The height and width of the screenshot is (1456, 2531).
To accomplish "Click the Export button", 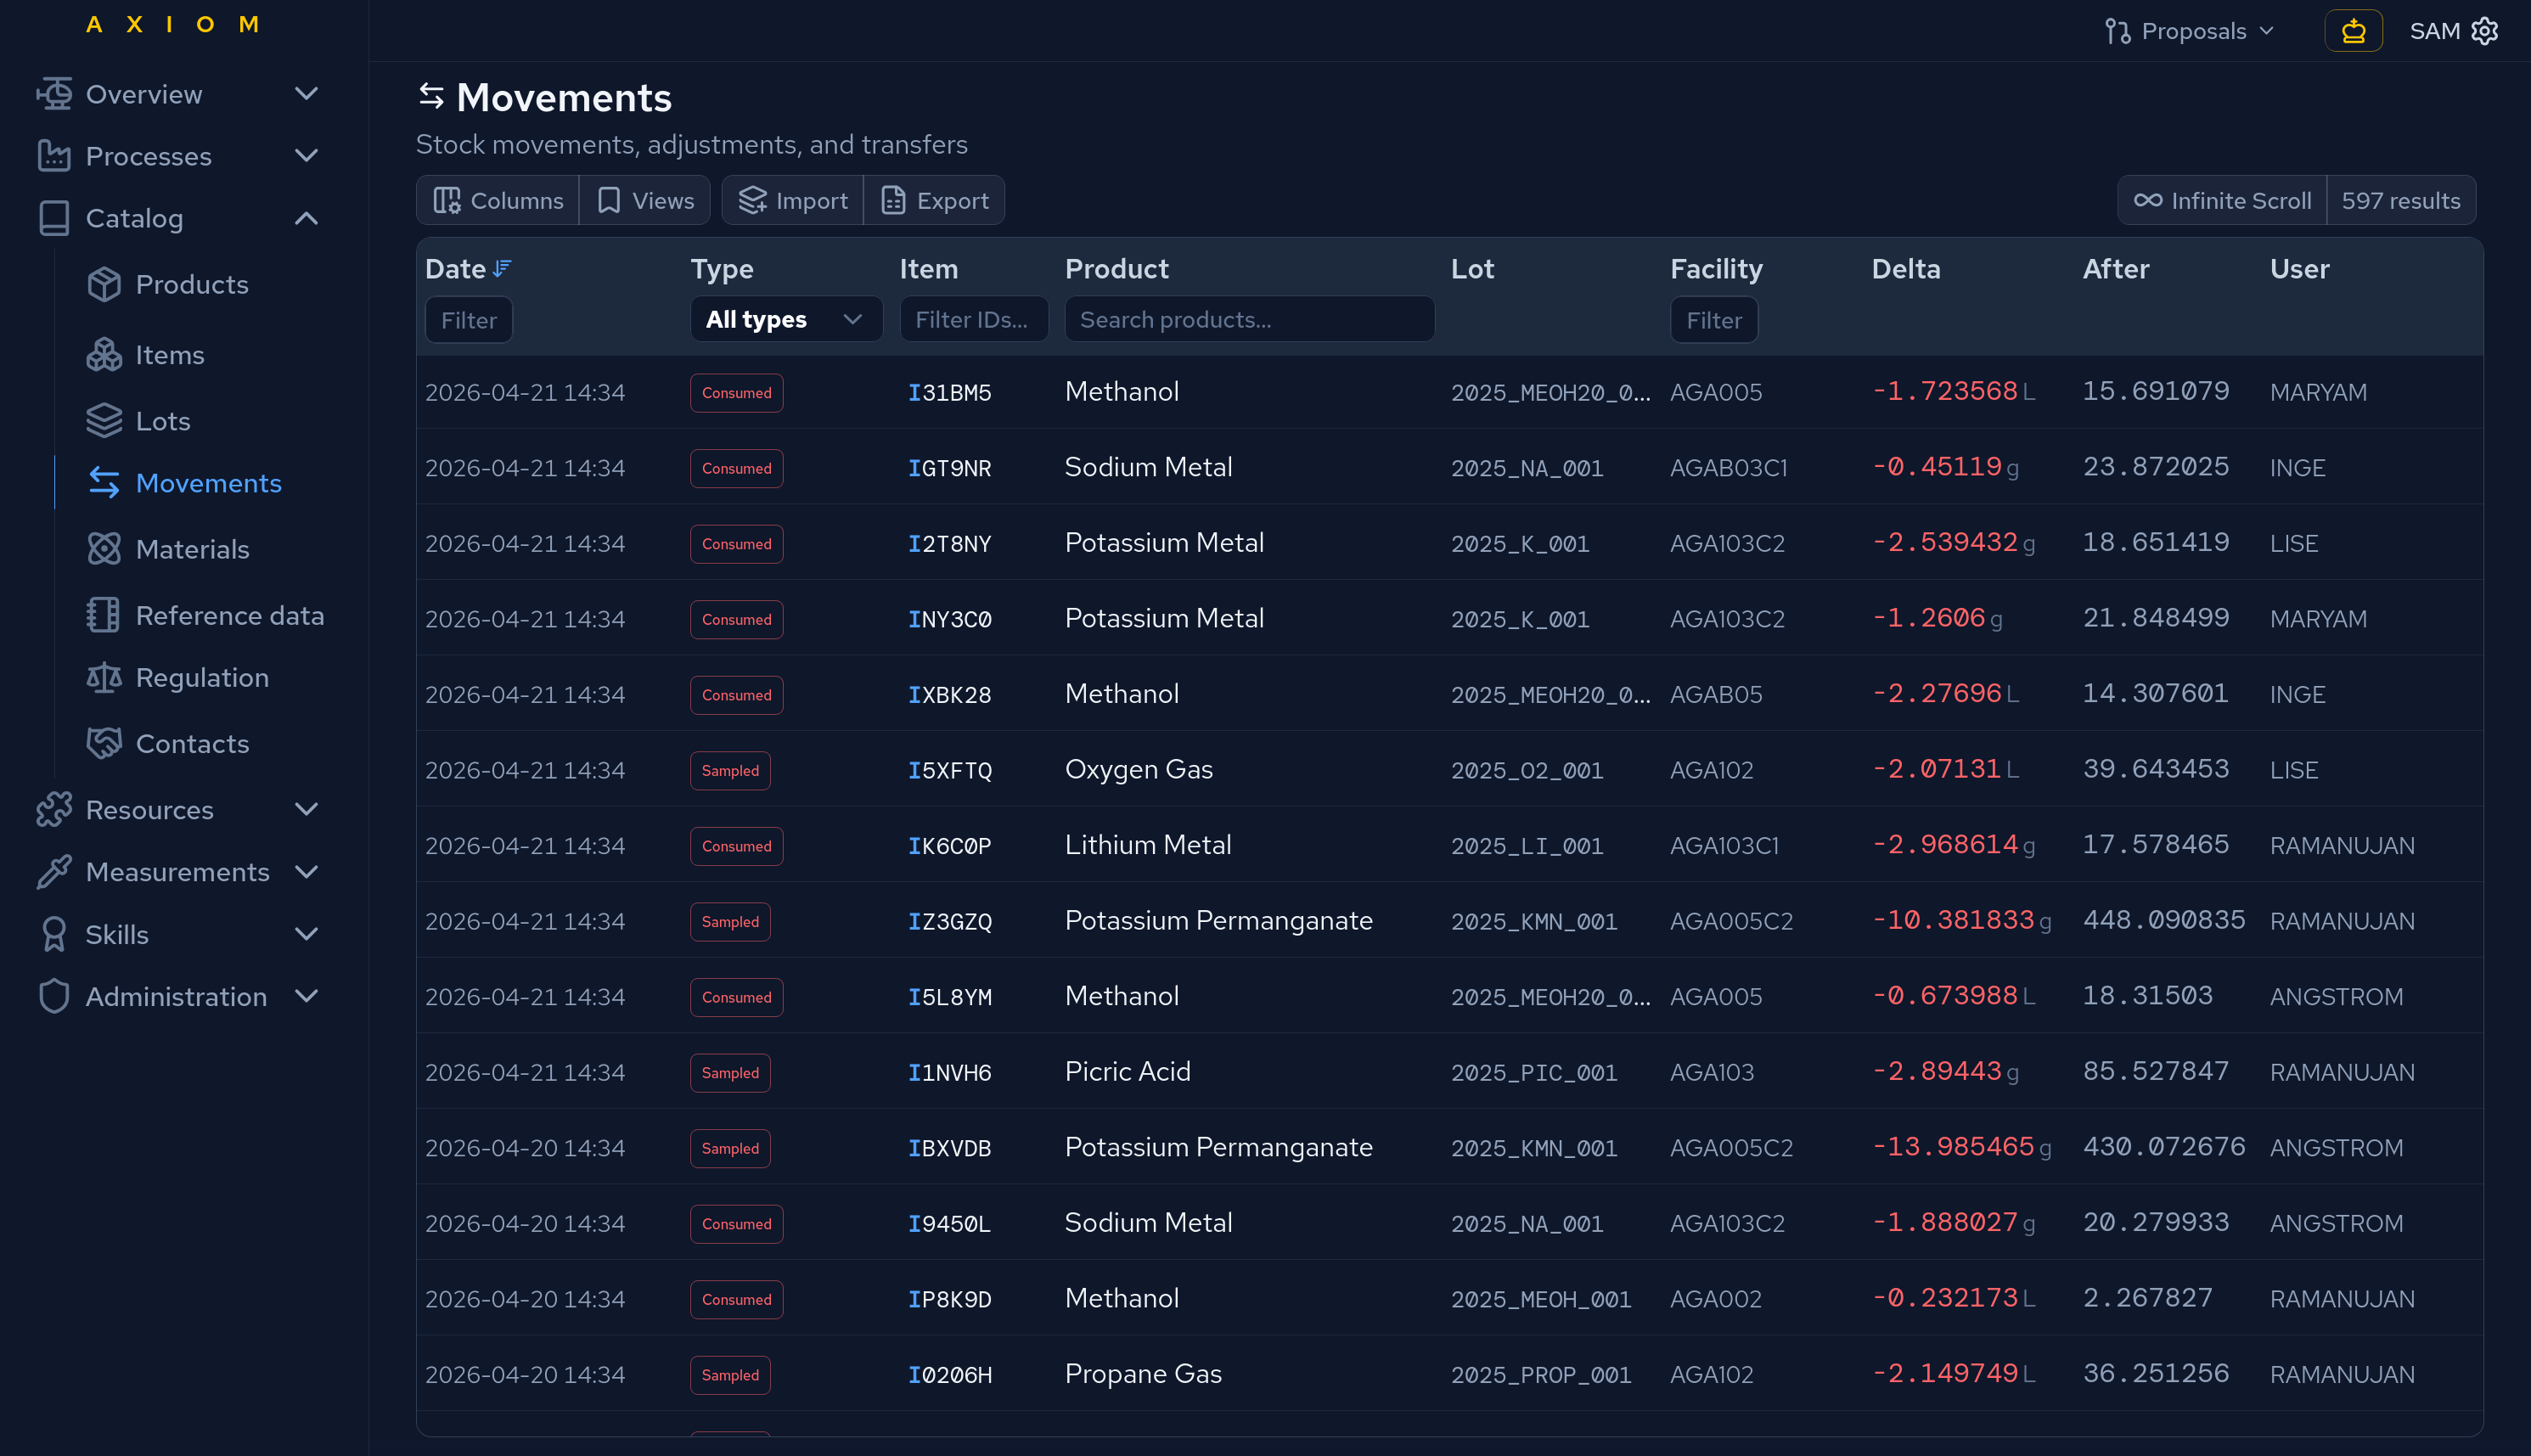I will (x=934, y=201).
